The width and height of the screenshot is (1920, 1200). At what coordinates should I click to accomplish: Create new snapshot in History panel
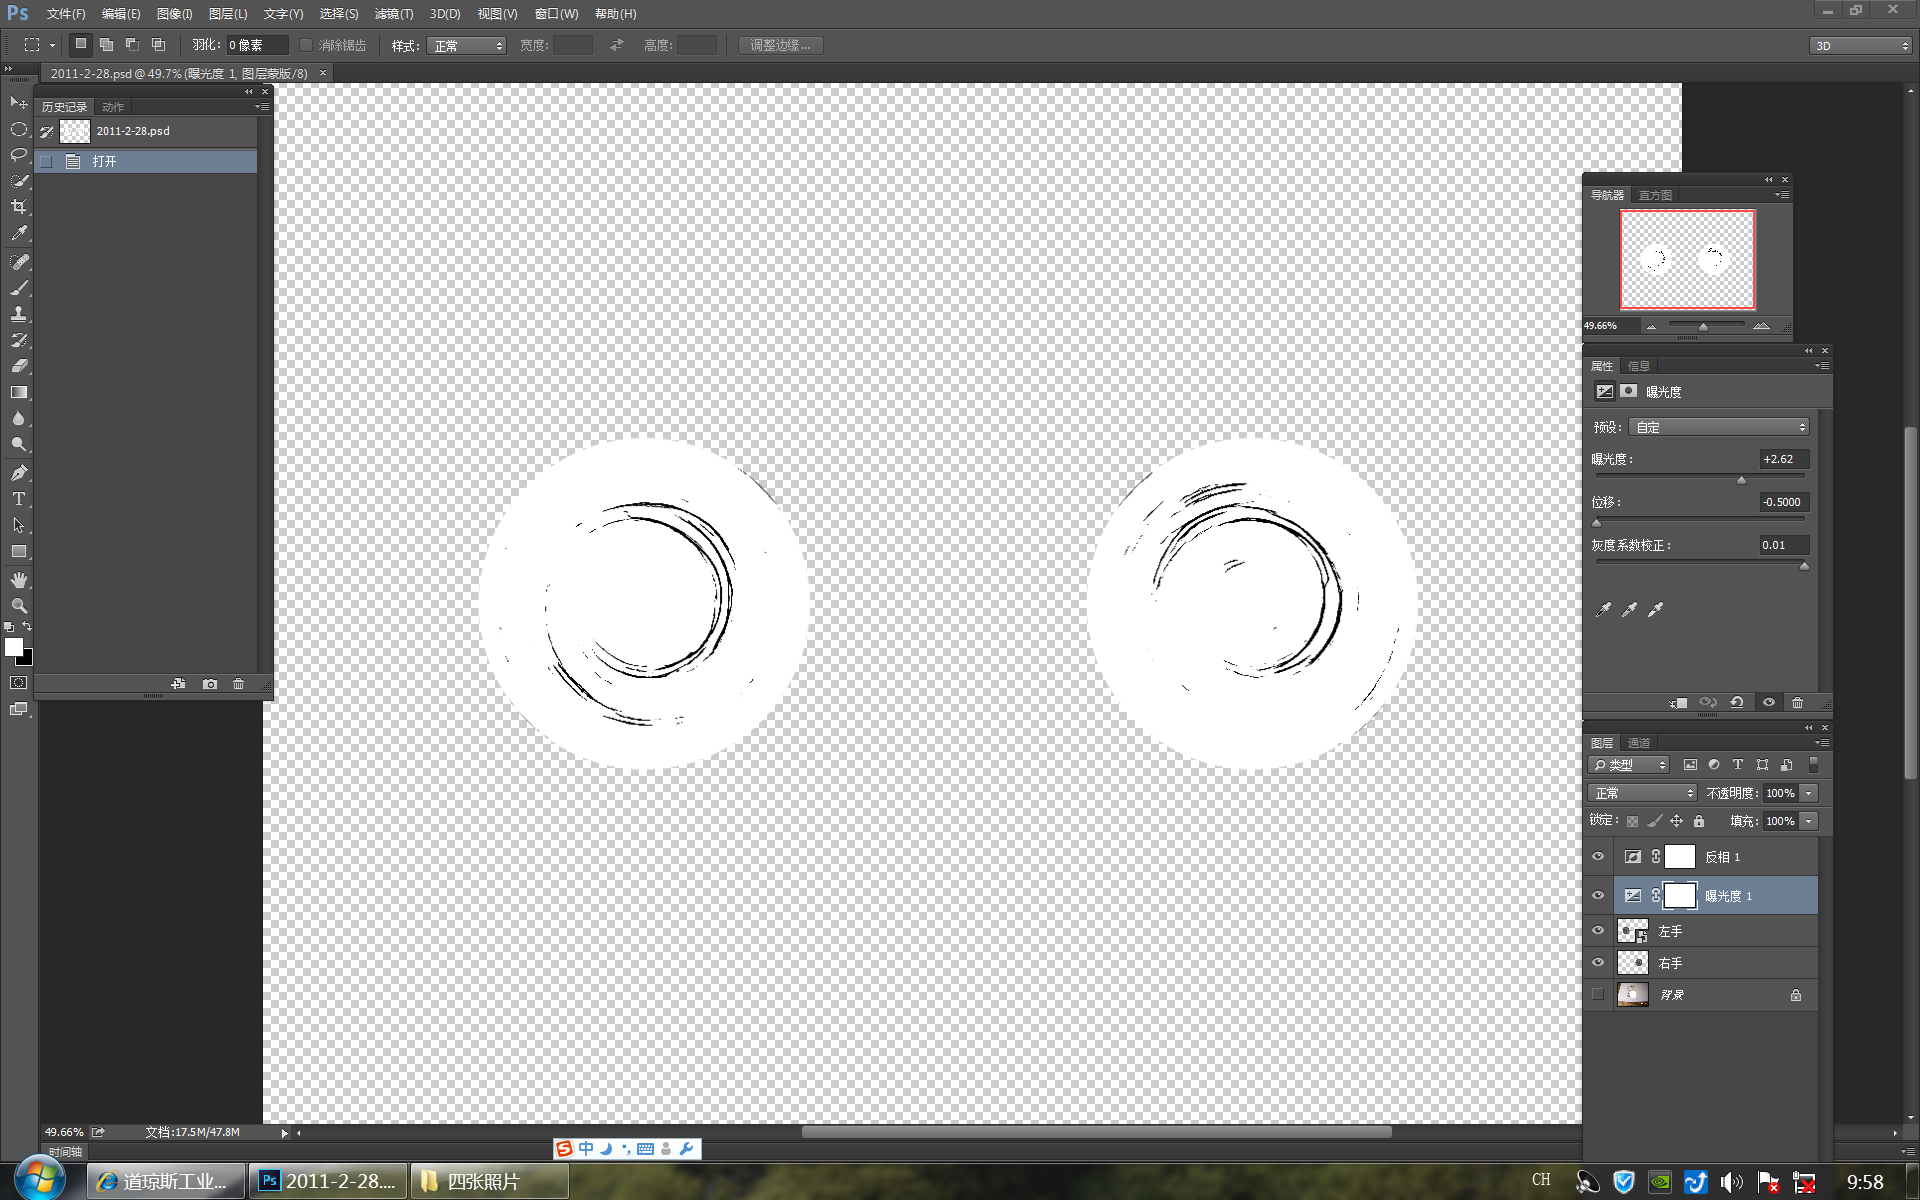(209, 684)
